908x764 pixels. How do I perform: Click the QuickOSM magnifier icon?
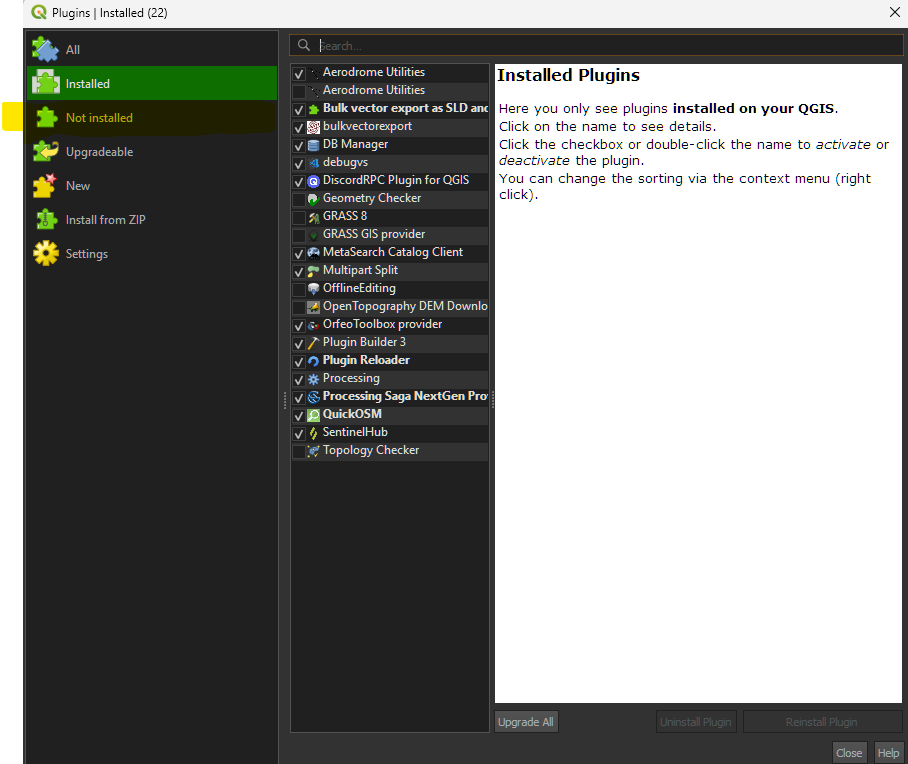click(314, 415)
